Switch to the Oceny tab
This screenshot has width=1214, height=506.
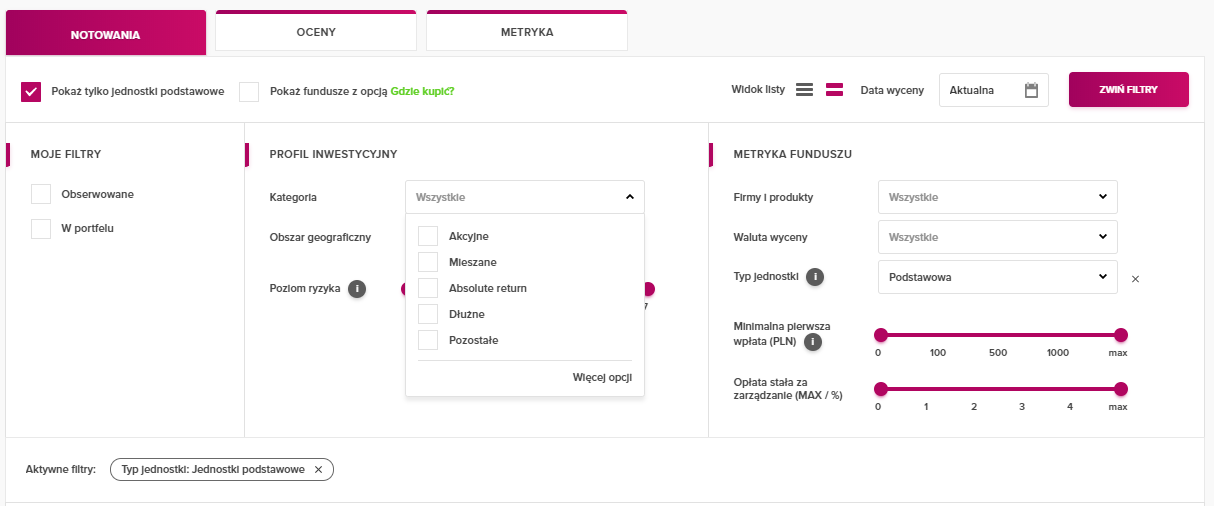point(316,32)
